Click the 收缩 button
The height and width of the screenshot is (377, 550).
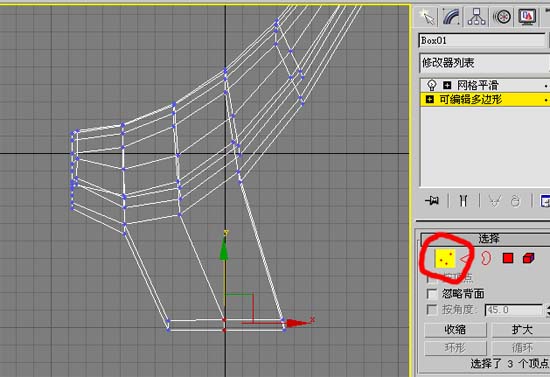click(x=455, y=330)
